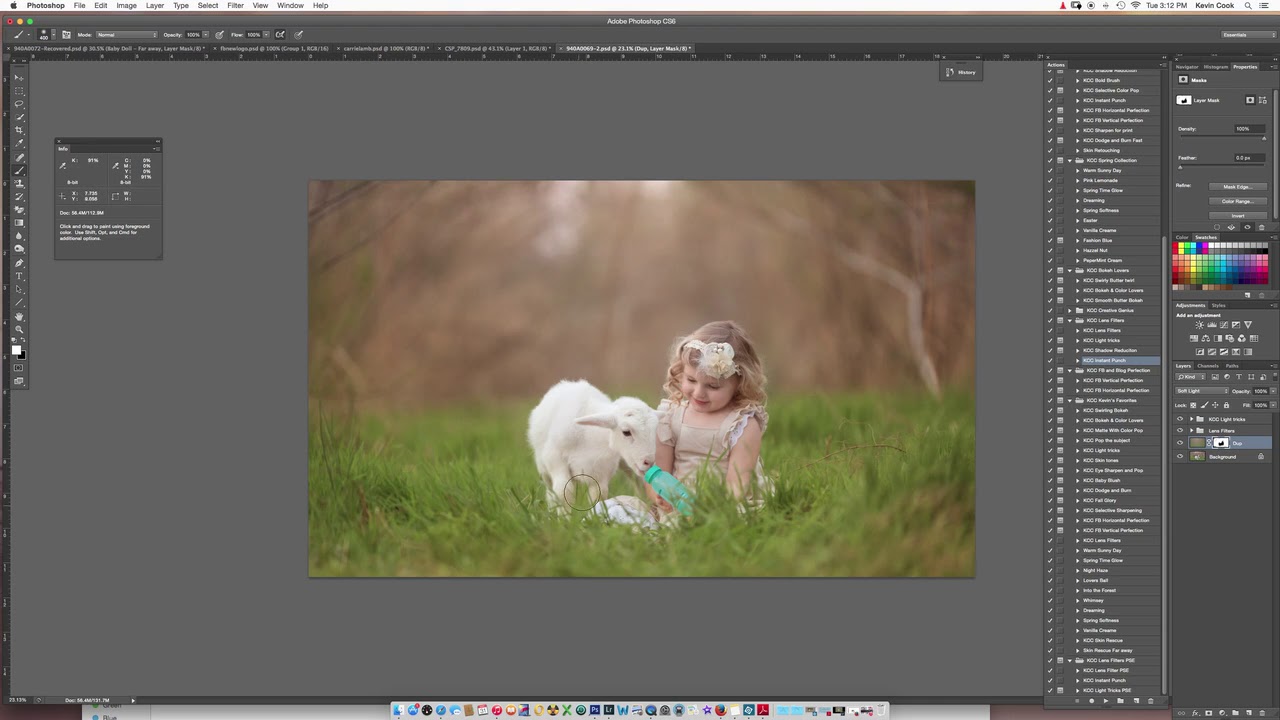Switch to the Histogram tab
The image size is (1280, 720).
point(1216,67)
